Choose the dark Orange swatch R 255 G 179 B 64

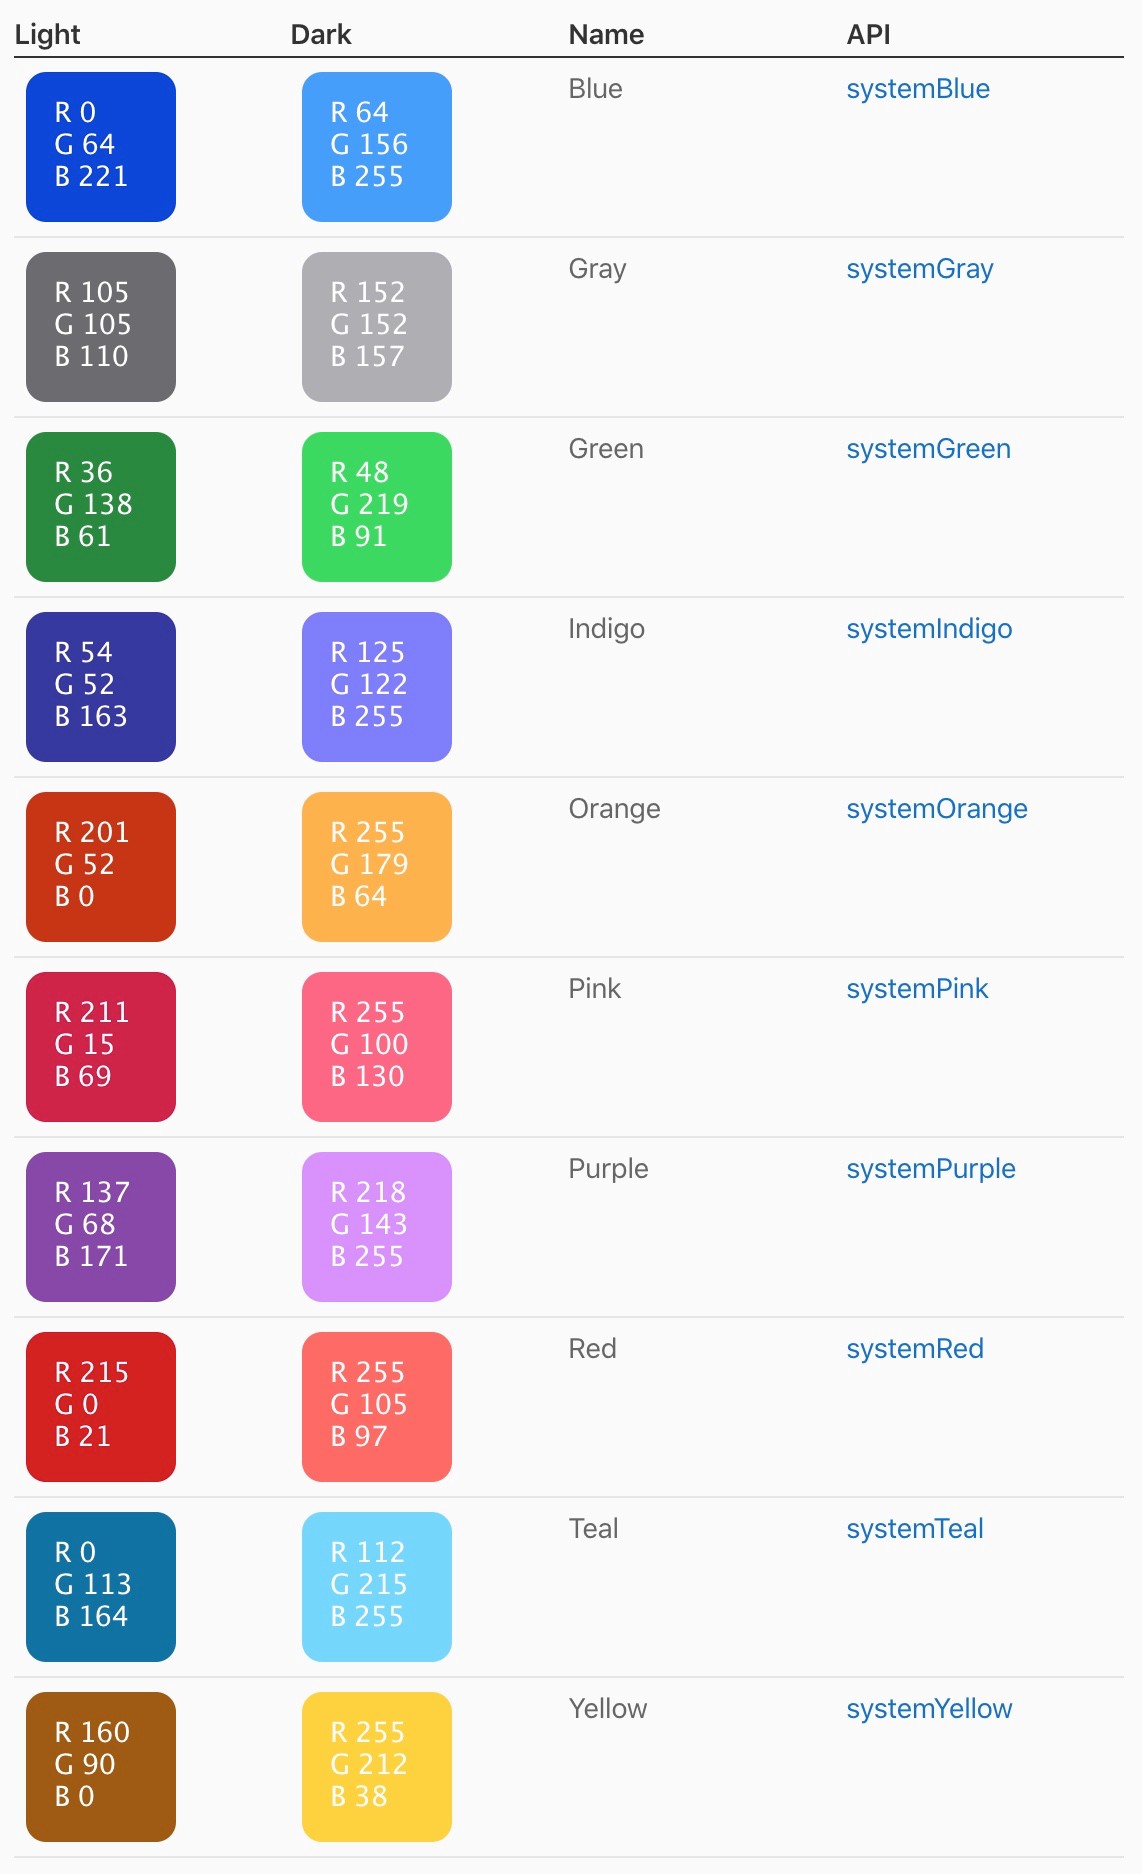377,867
